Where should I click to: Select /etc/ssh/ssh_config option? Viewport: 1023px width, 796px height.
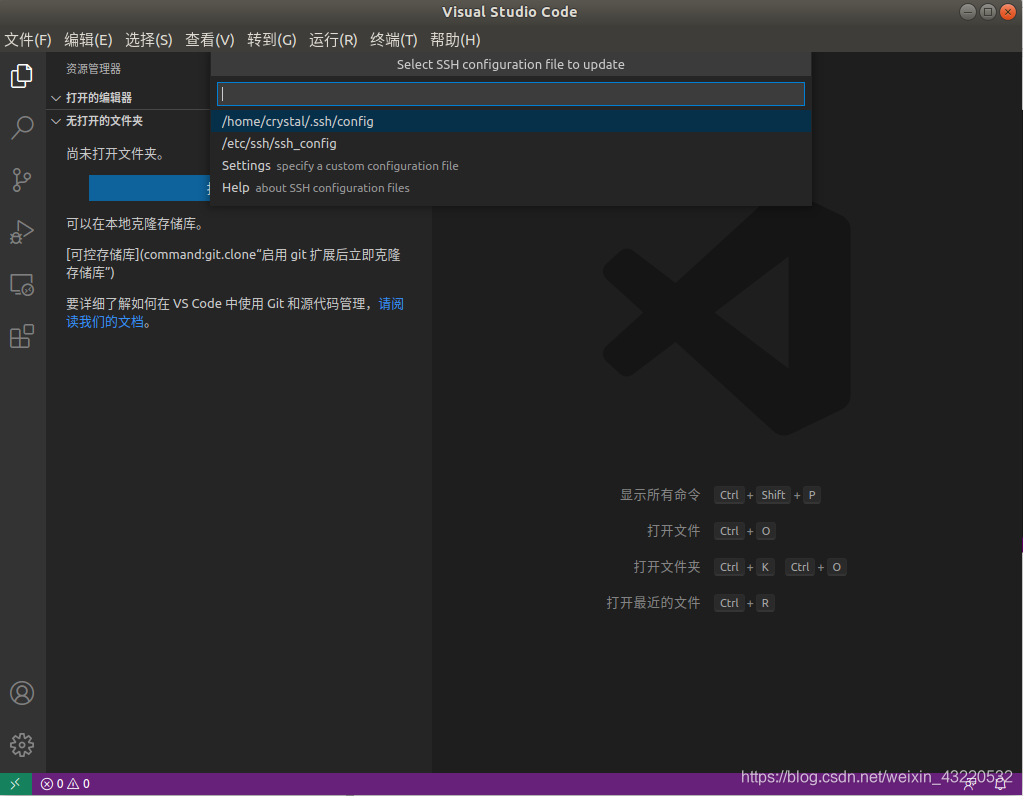pos(511,144)
